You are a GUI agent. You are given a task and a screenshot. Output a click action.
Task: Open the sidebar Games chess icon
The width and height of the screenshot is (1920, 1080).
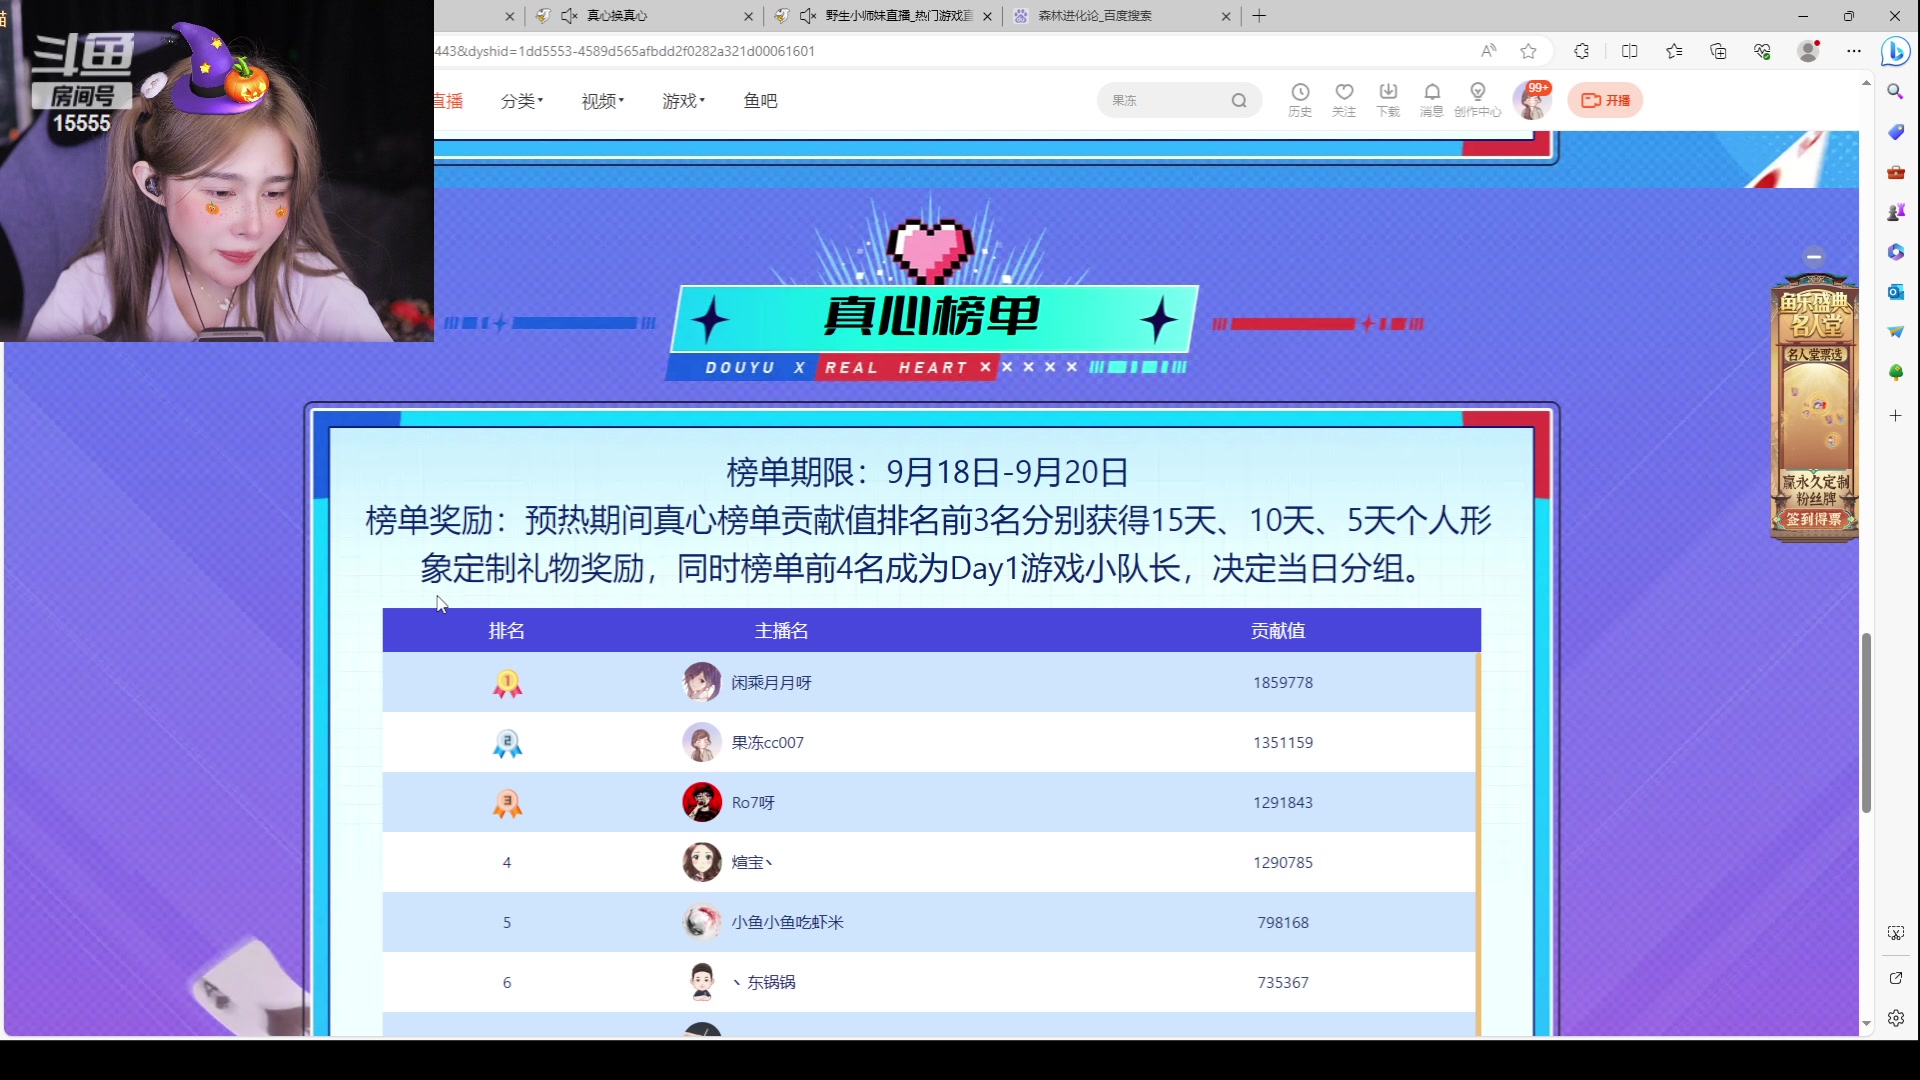coord(1895,212)
